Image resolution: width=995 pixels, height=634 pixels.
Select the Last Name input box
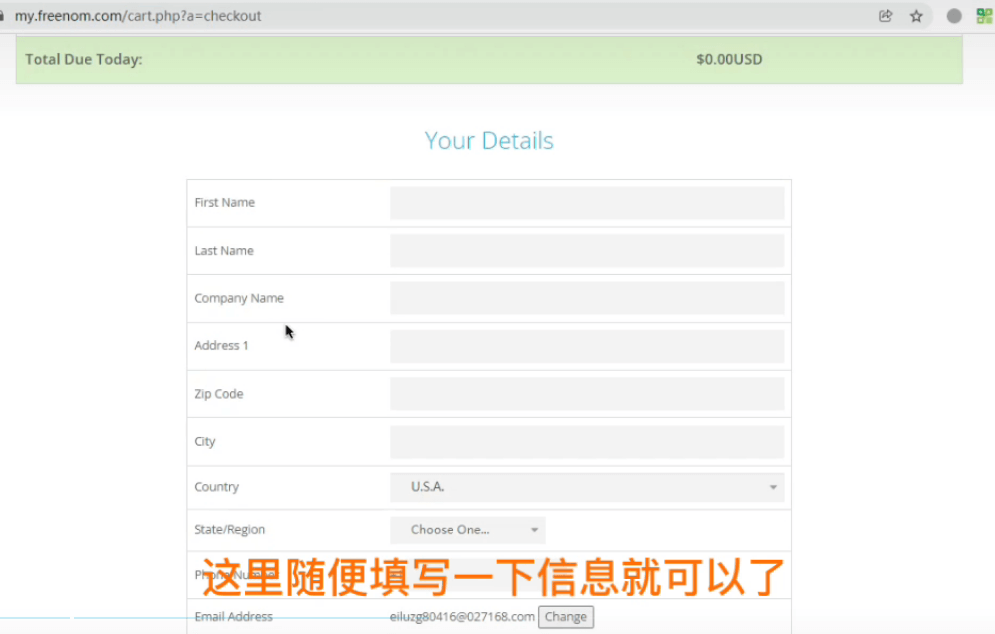click(x=586, y=251)
